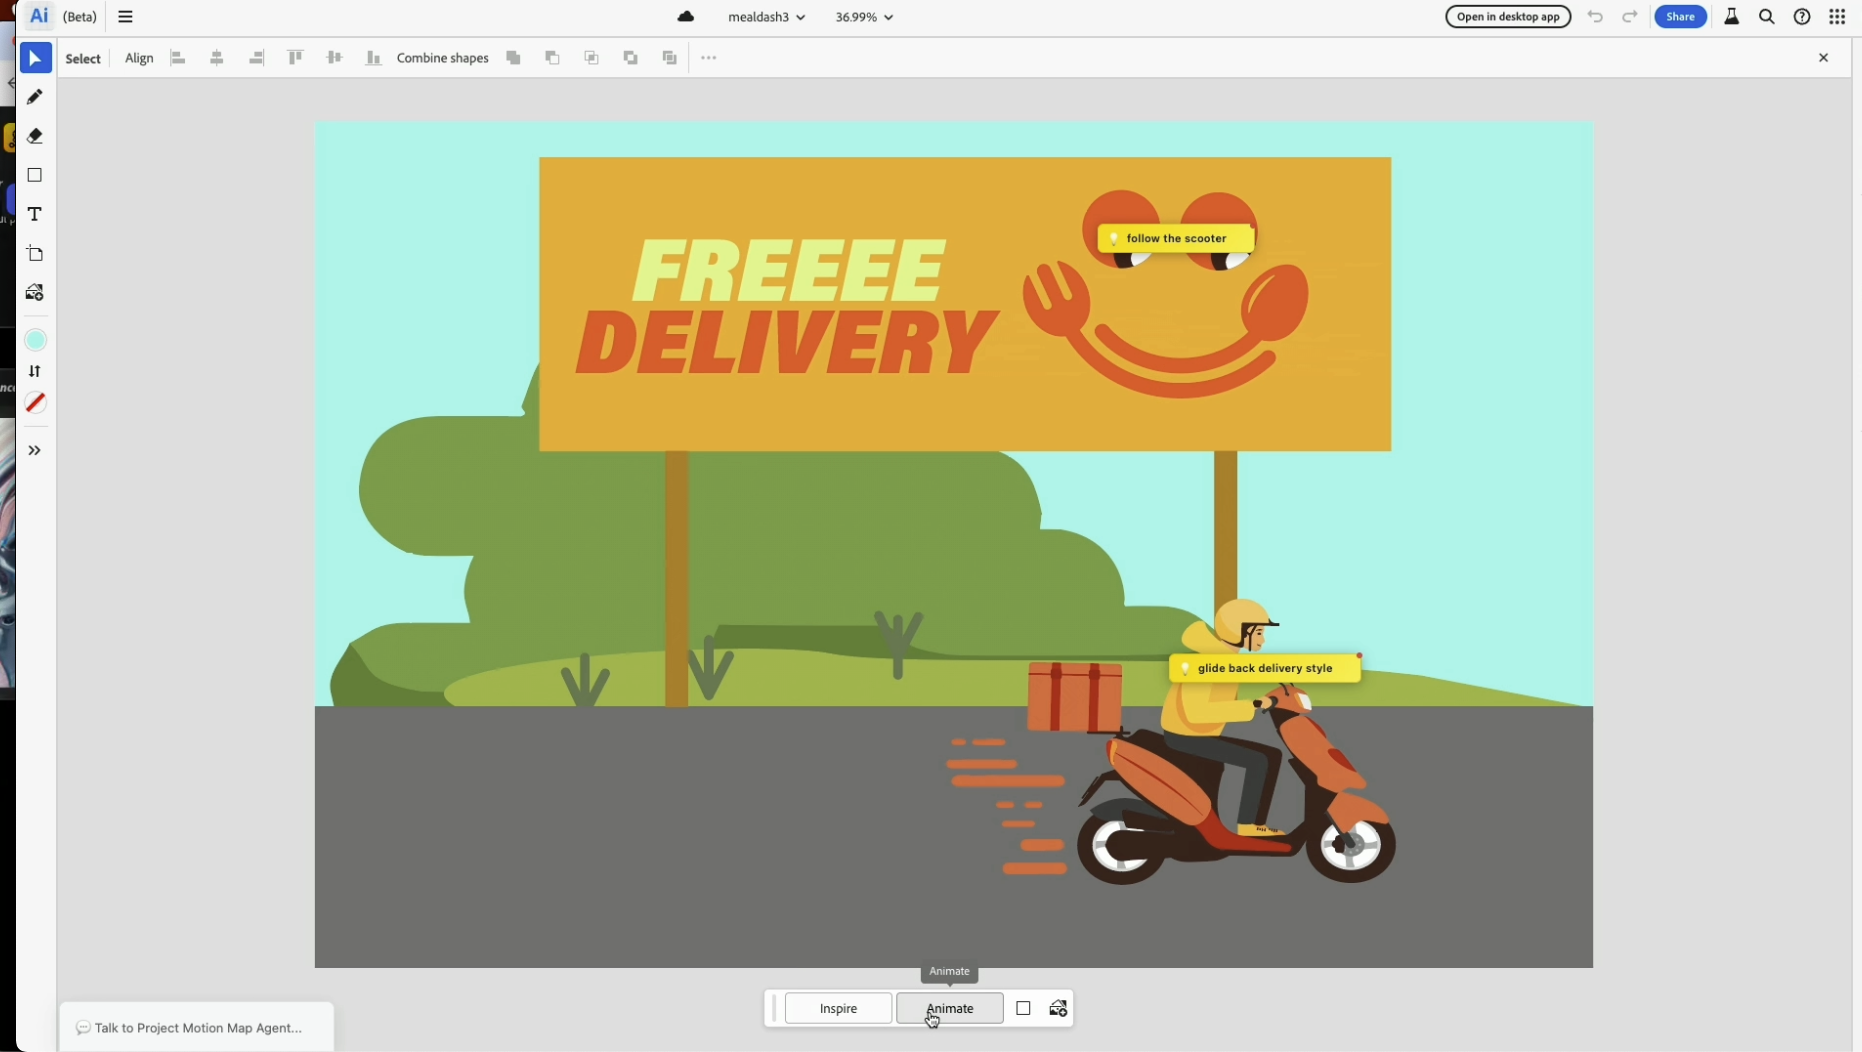Pick the Rectangle shape tool
This screenshot has height=1052, width=1862.
35,175
